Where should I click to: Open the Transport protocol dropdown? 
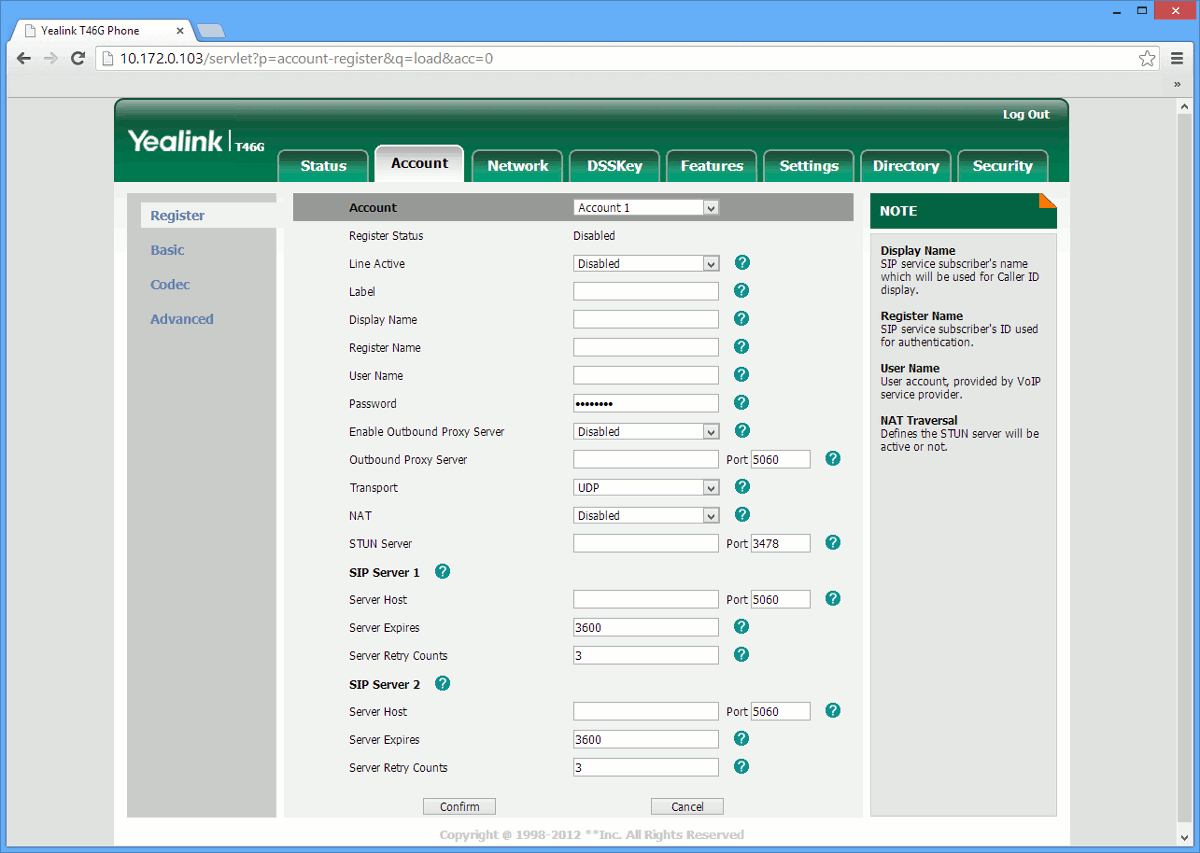646,488
